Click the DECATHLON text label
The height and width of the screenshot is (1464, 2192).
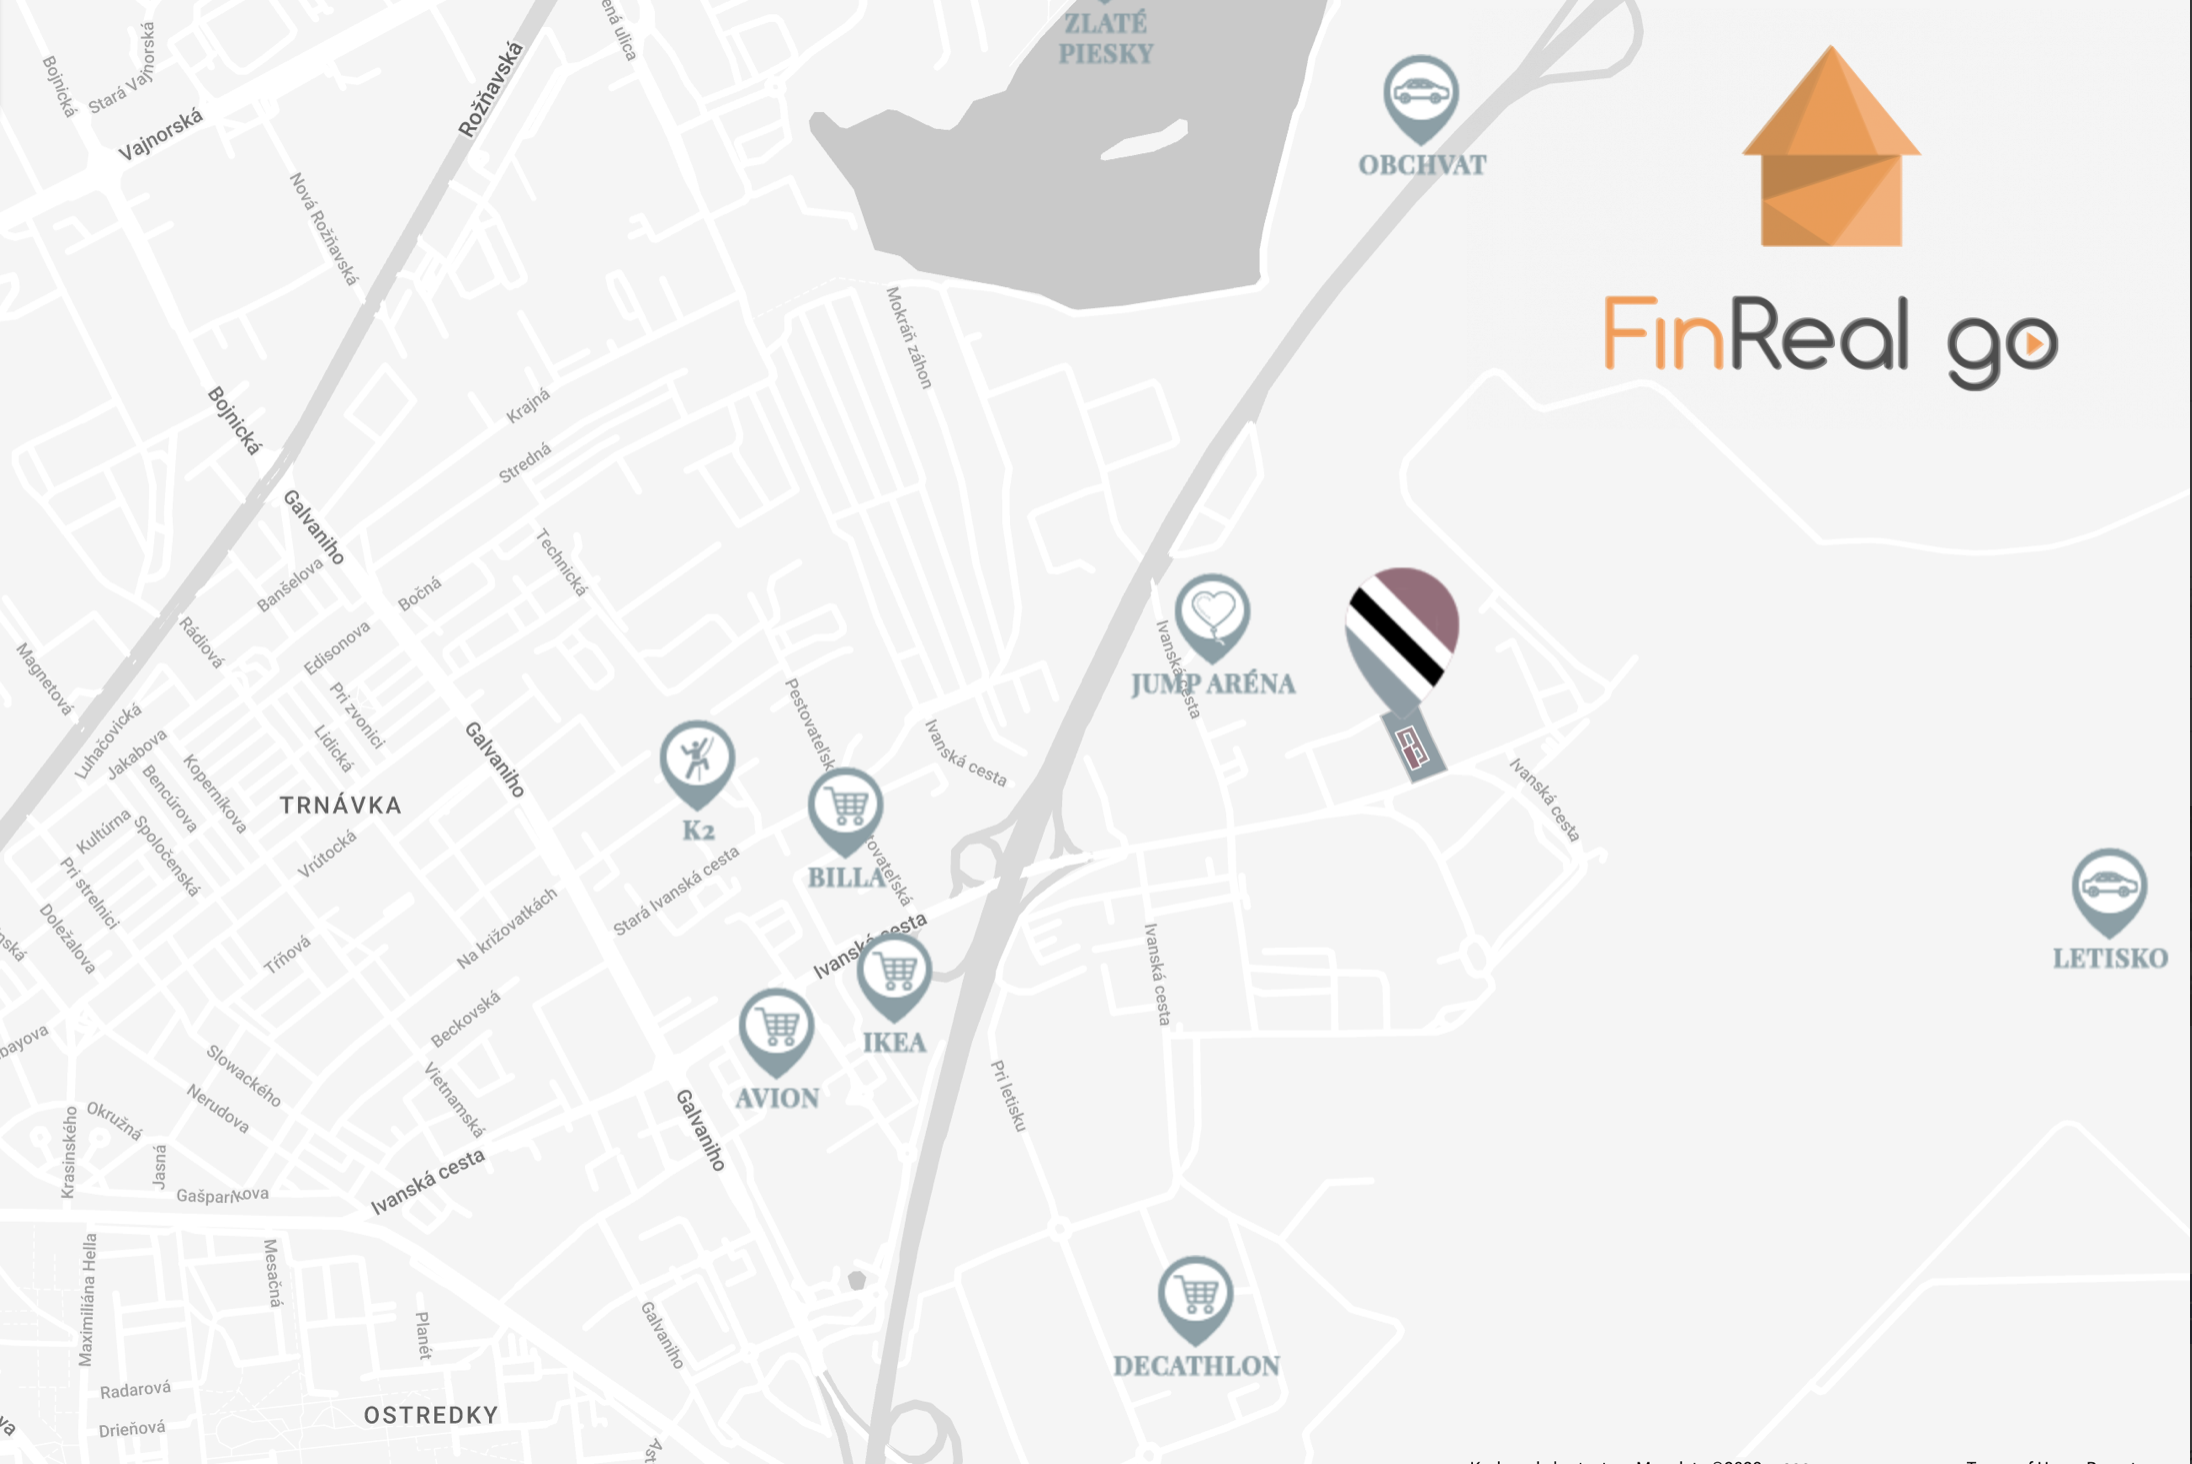[x=1196, y=1366]
